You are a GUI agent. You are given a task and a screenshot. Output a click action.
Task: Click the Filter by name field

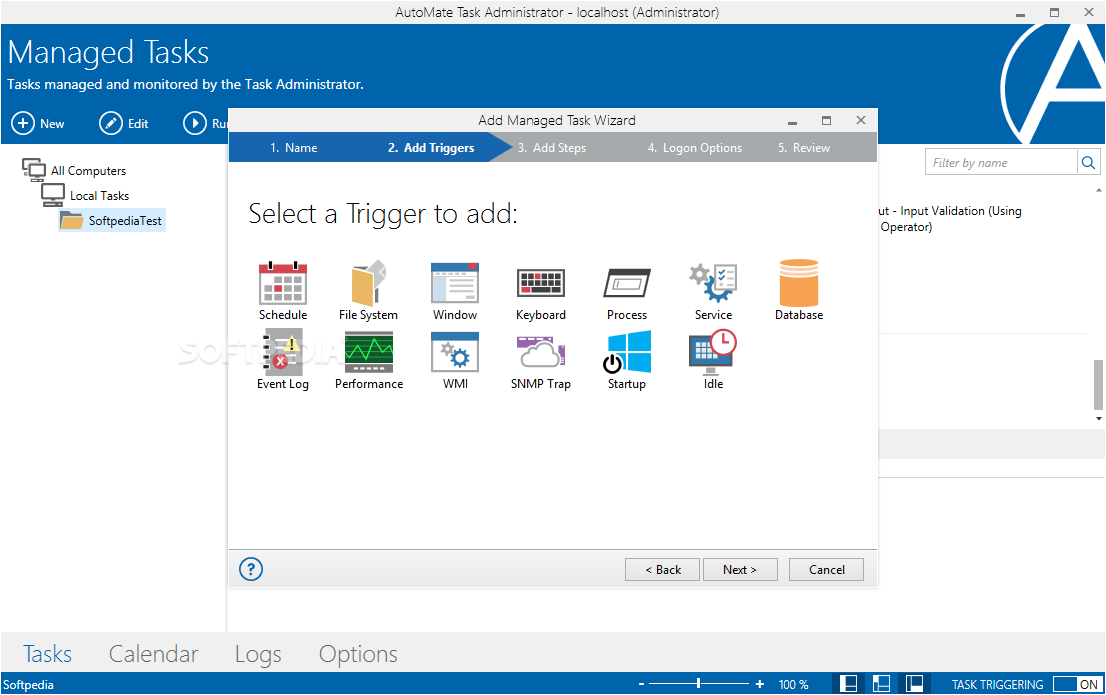point(1001,163)
